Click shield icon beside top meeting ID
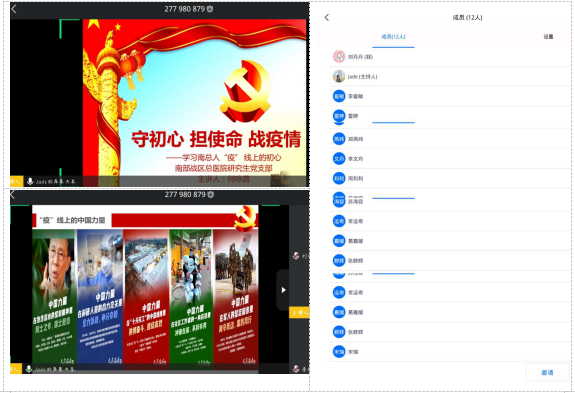 pyautogui.click(x=210, y=9)
